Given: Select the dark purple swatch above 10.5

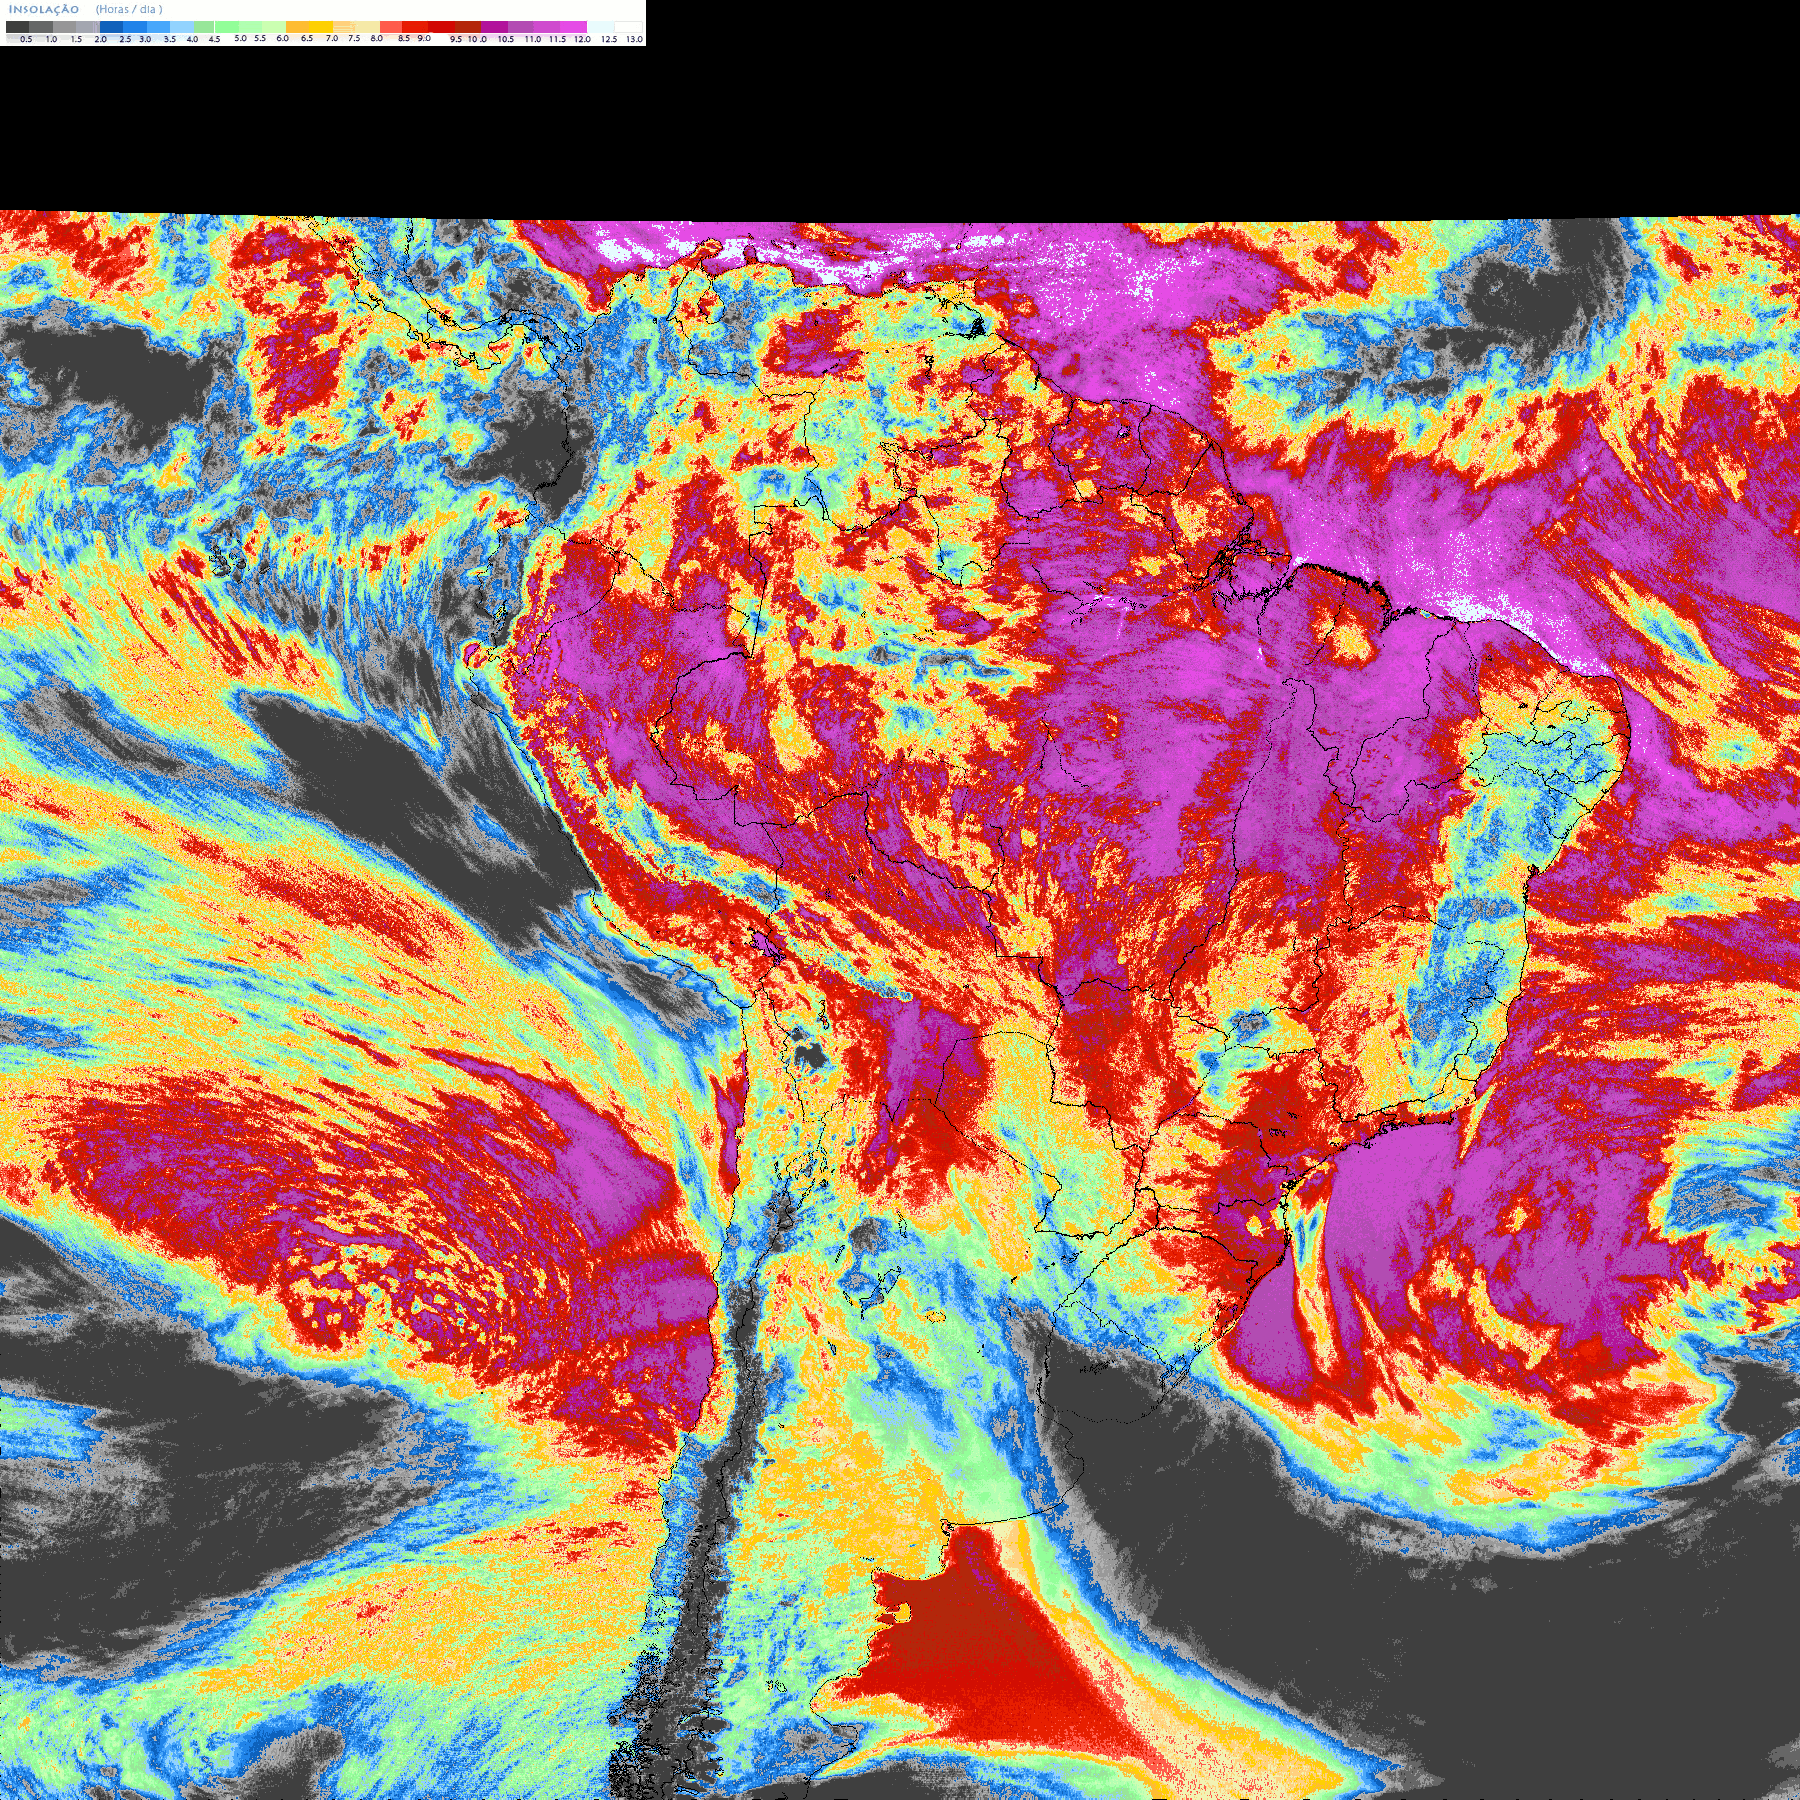Looking at the screenshot, I should pos(494,27).
